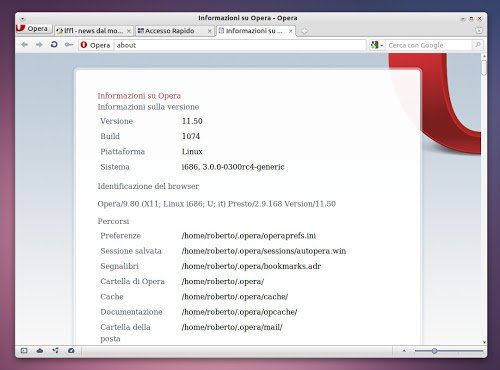Image resolution: width=500 pixels, height=370 pixels.
Task: Toggle Opera Turbo speedometer icon
Action: point(71,350)
